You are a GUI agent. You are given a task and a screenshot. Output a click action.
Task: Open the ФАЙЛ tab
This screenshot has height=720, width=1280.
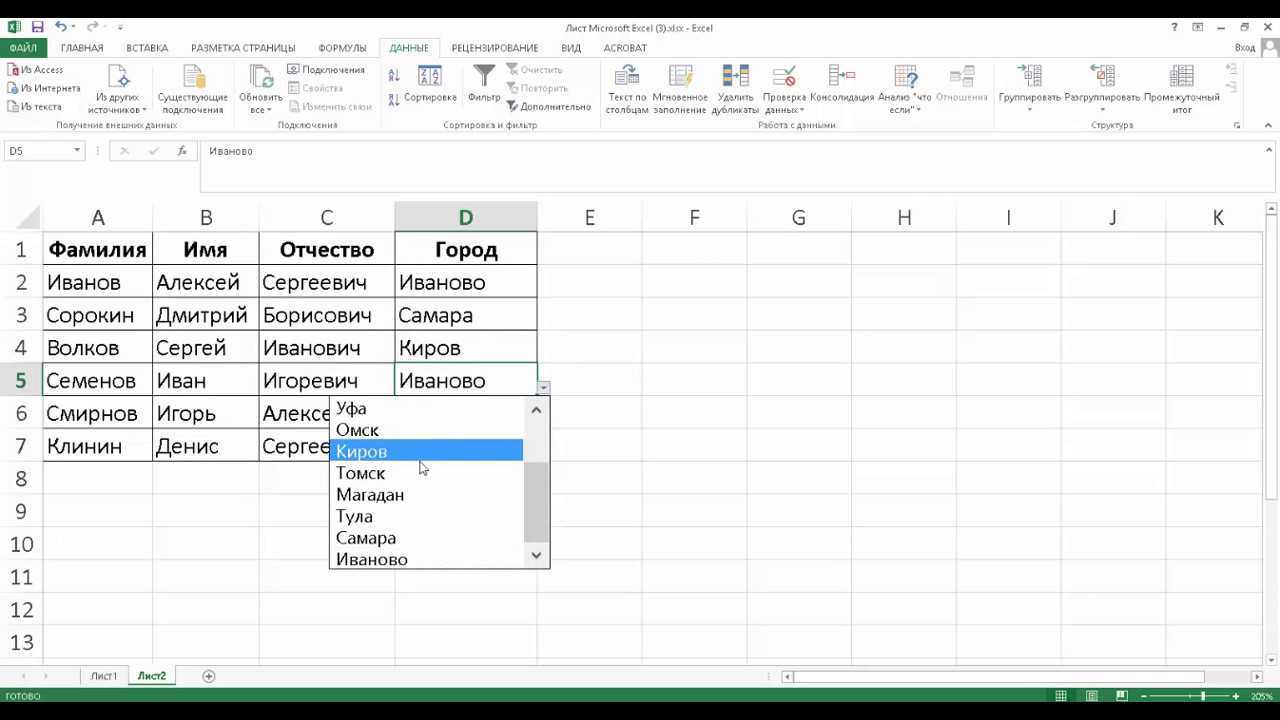[x=23, y=48]
